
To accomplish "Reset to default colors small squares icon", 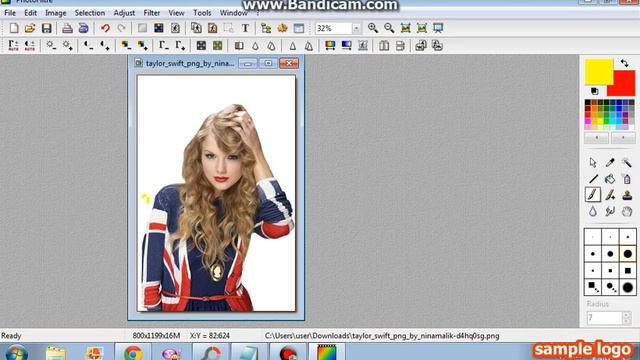I will [594, 91].
